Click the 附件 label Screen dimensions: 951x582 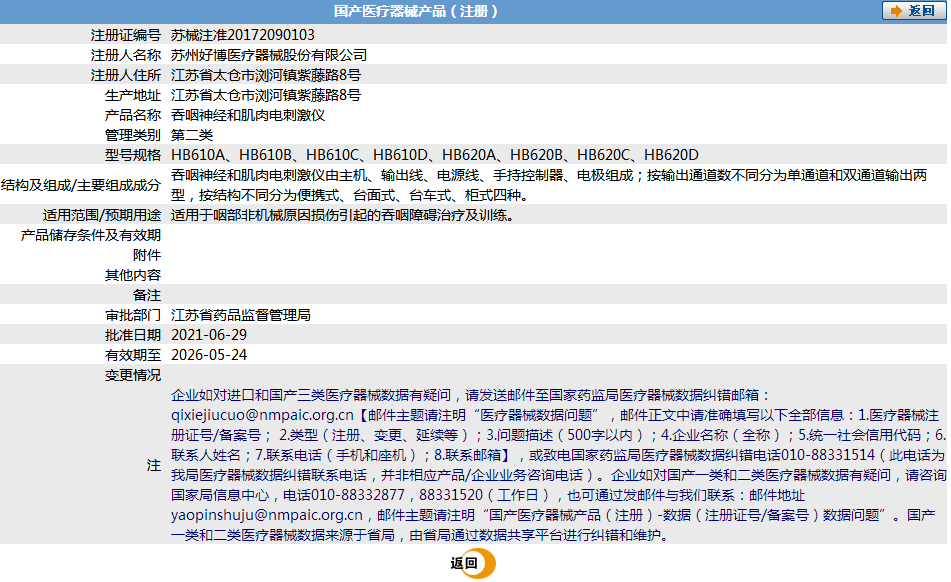[147, 255]
